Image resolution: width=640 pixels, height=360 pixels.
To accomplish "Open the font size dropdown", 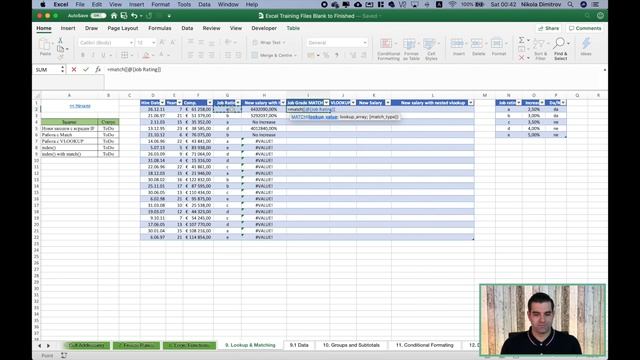I will [153, 42].
